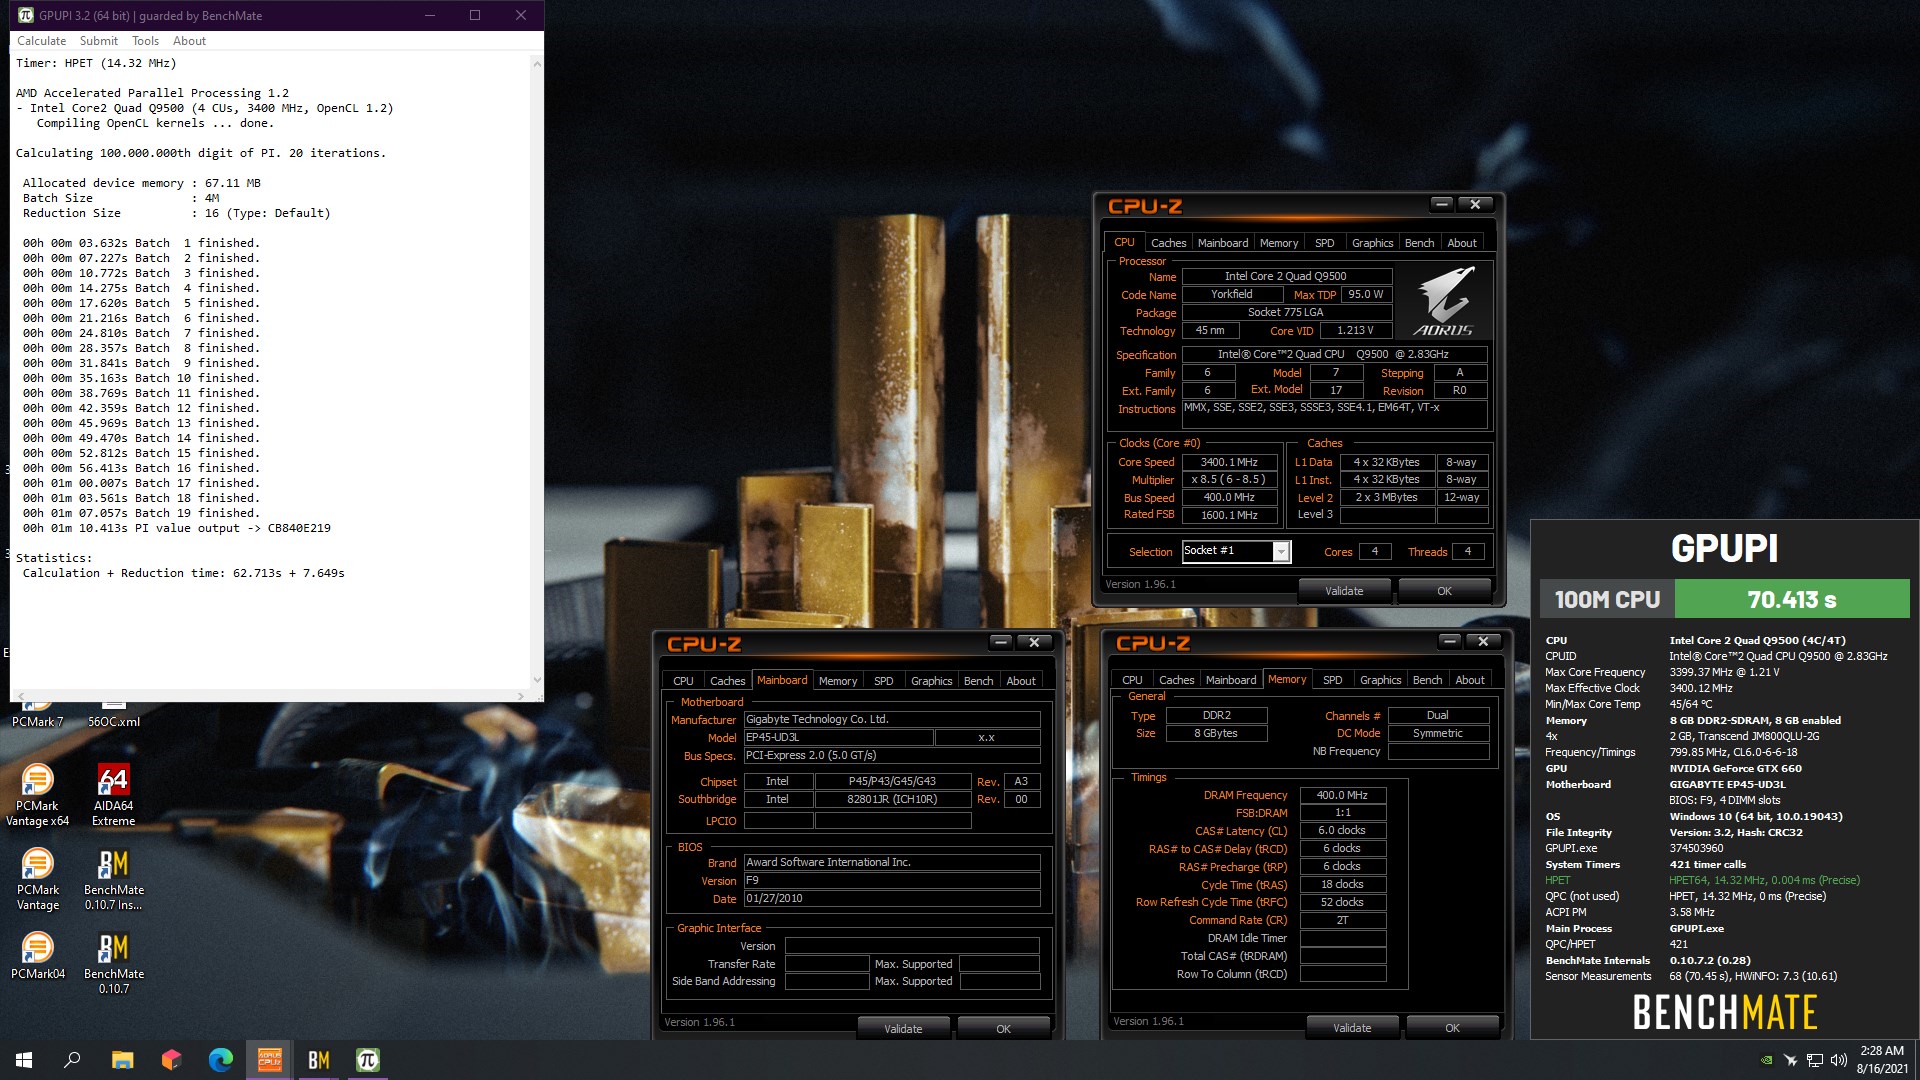1920x1080 pixels.
Task: Select Caches tab in the Memory CPU-Z window
Action: coord(1176,680)
